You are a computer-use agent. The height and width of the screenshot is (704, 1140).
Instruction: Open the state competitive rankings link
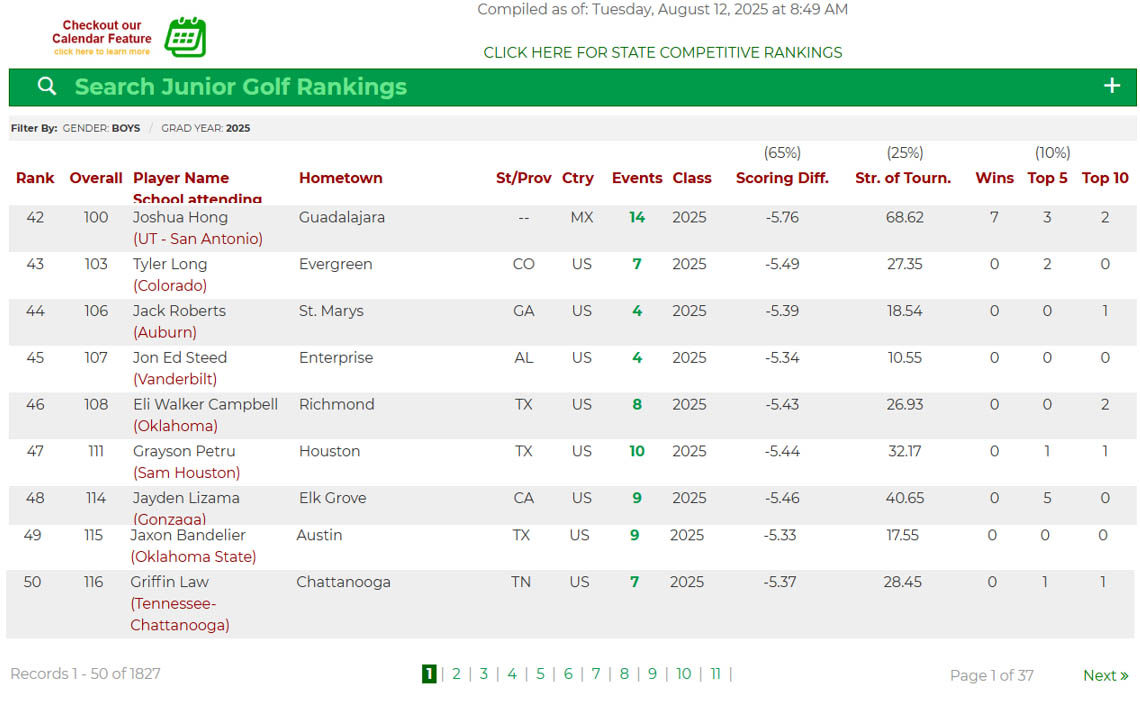click(662, 52)
